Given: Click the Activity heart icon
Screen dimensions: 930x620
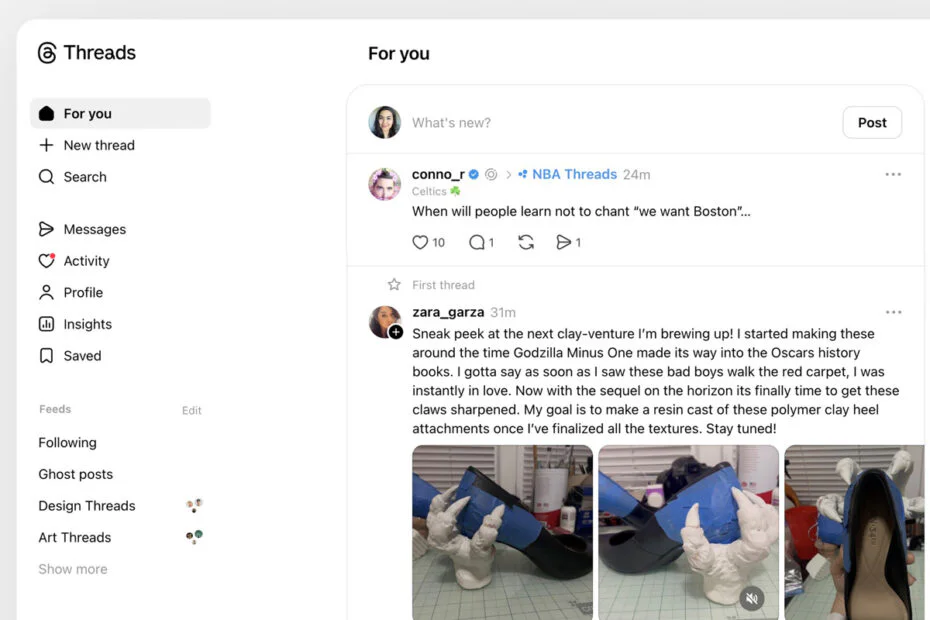Looking at the screenshot, I should point(46,260).
